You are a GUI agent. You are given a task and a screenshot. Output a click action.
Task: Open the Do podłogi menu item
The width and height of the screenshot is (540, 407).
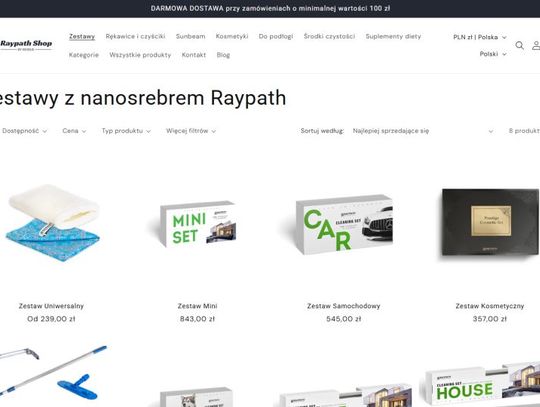(x=276, y=36)
